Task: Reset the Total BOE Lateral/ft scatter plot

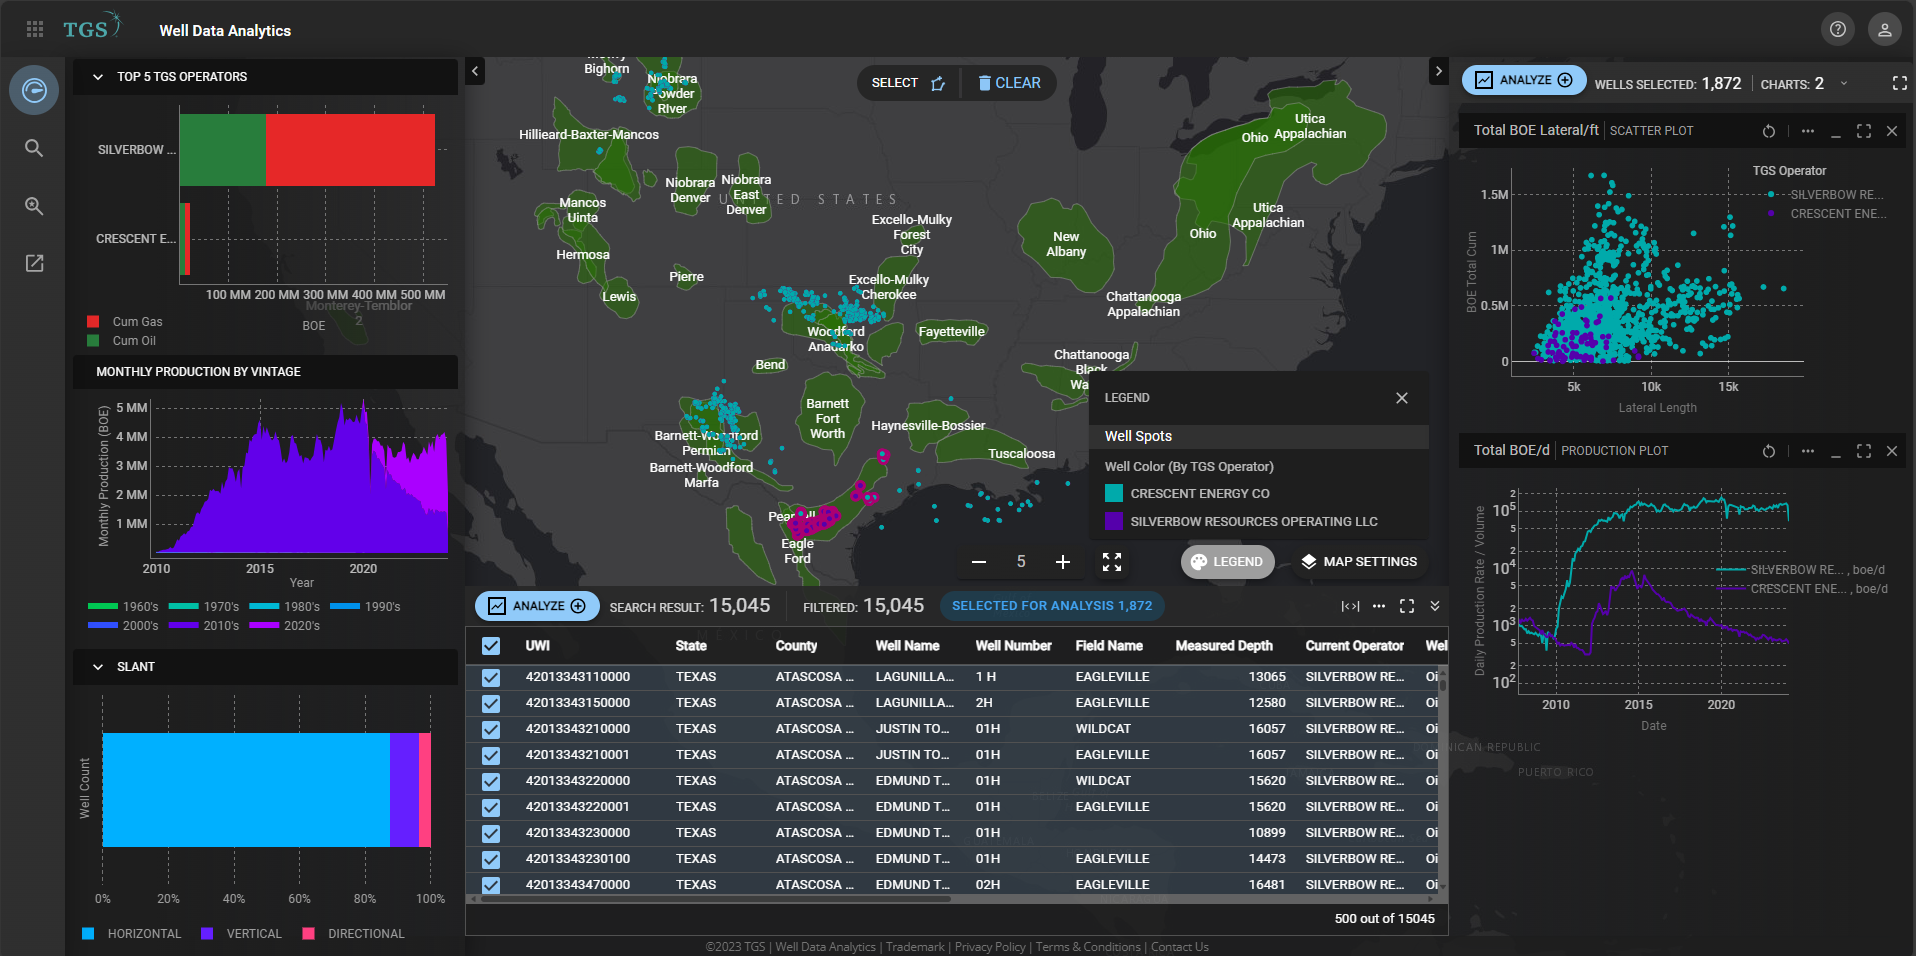Action: point(1768,131)
